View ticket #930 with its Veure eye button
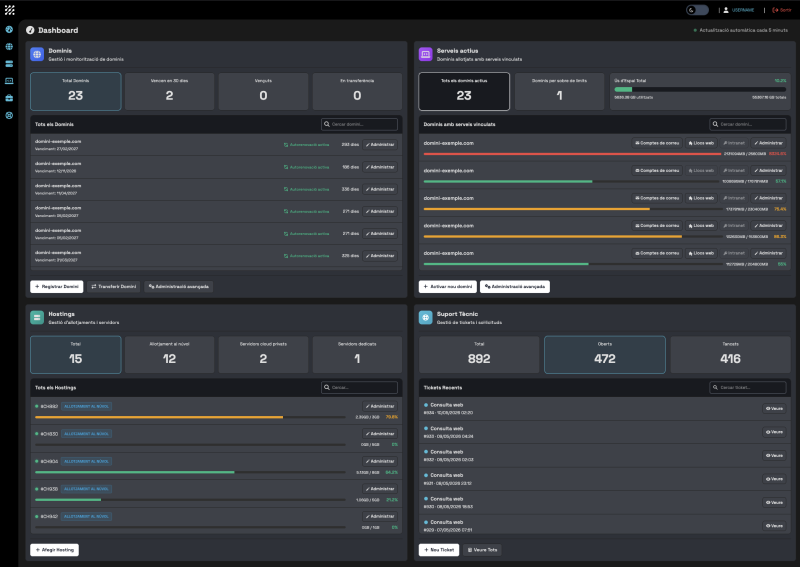 [774, 502]
